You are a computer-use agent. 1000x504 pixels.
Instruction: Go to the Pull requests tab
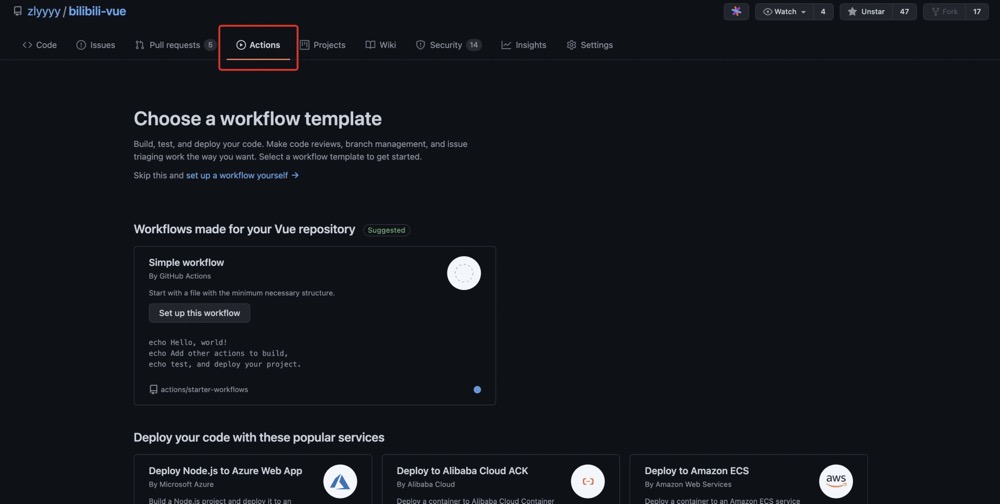point(175,45)
